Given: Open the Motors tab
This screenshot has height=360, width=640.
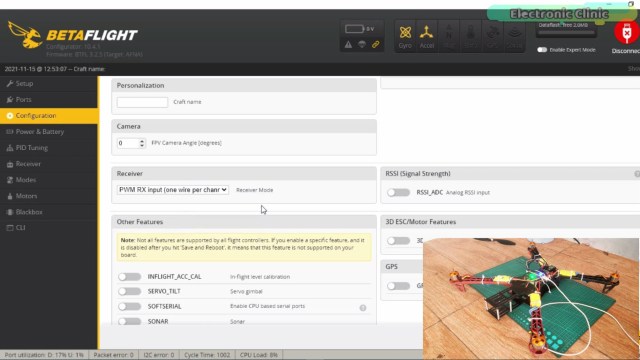Looking at the screenshot, I should (49, 196).
